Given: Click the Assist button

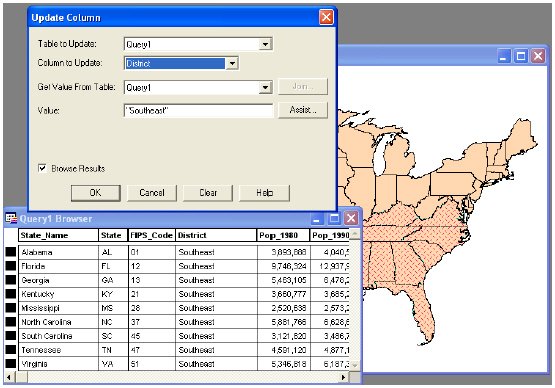Looking at the screenshot, I should tap(303, 110).
